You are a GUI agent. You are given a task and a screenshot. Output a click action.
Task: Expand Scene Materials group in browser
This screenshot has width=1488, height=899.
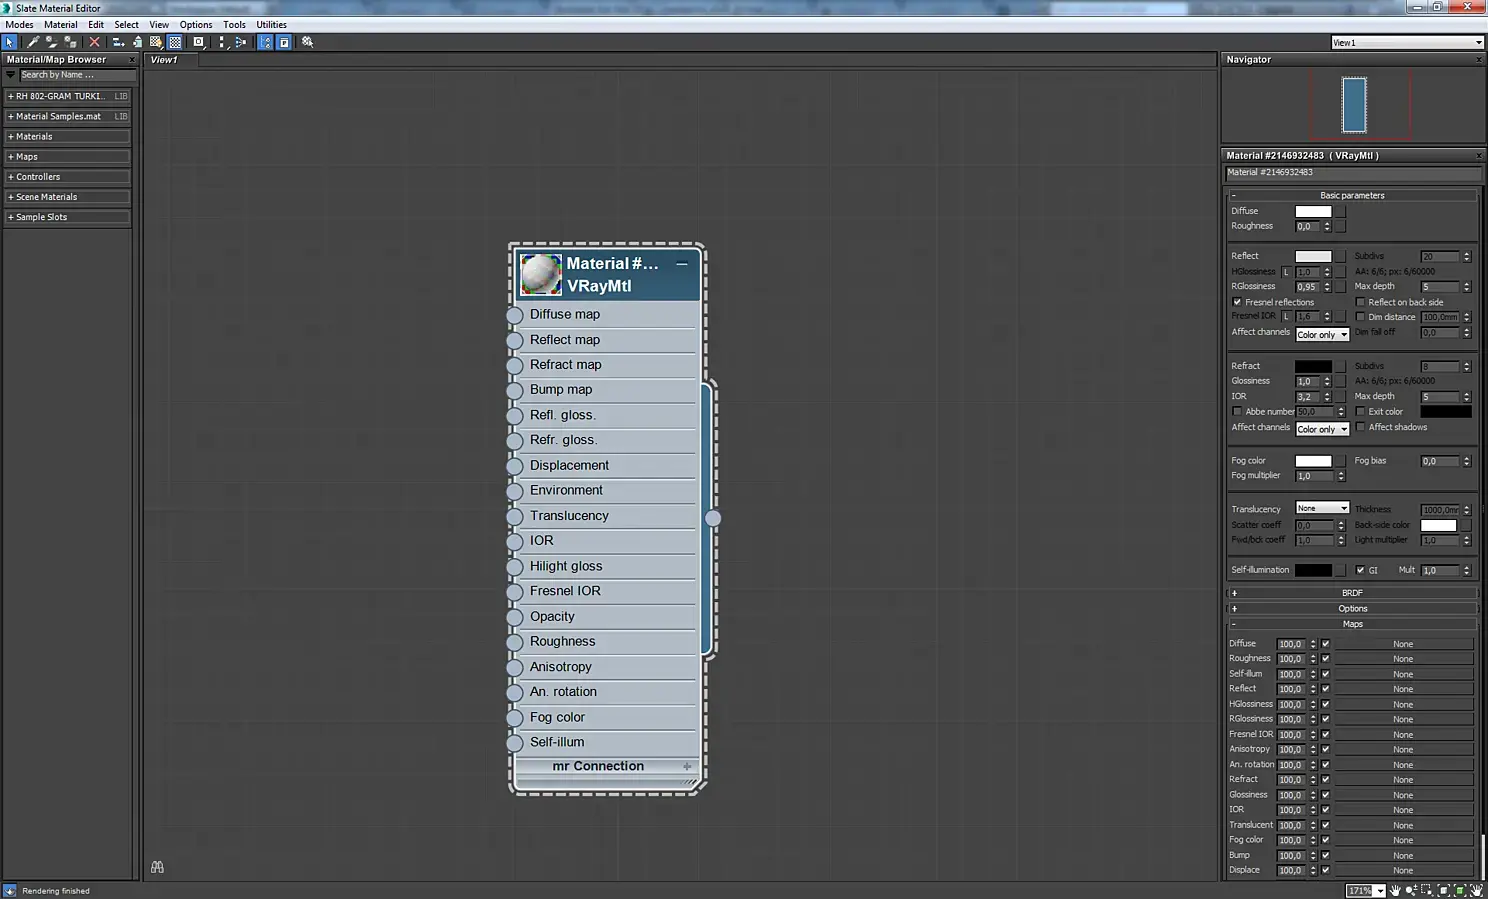tap(68, 197)
